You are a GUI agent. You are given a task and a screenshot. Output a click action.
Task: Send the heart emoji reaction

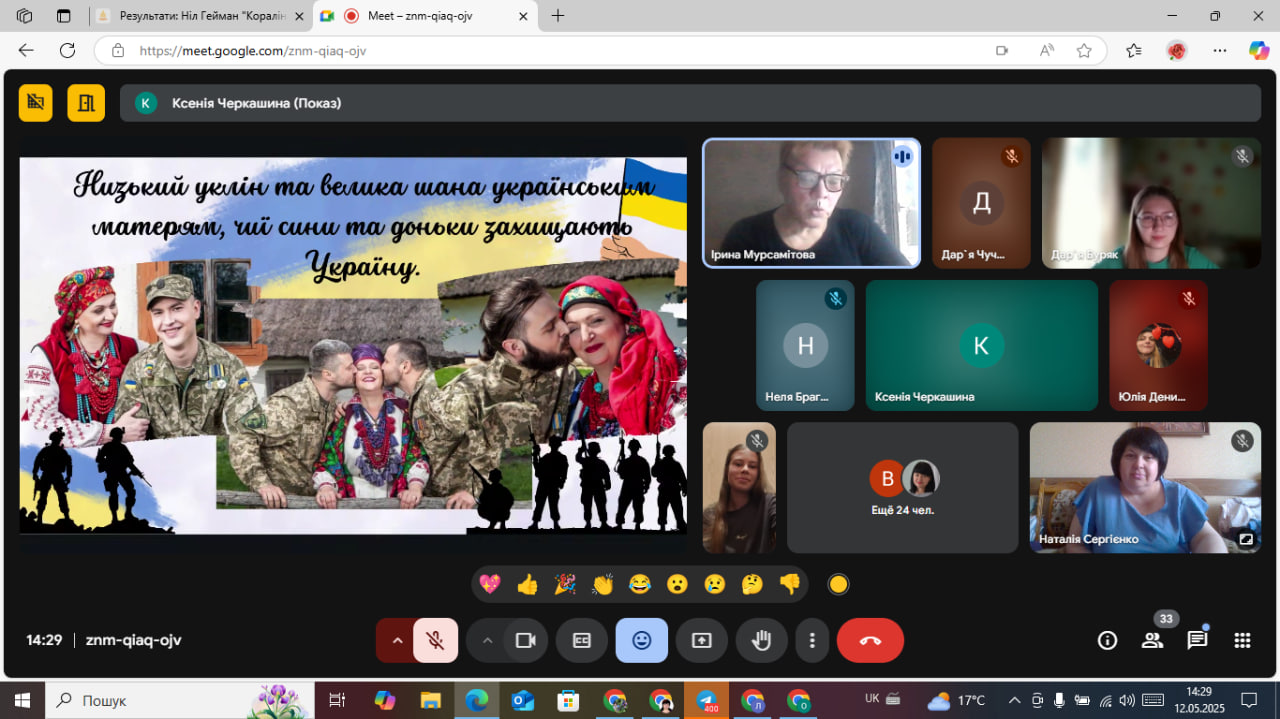489,584
